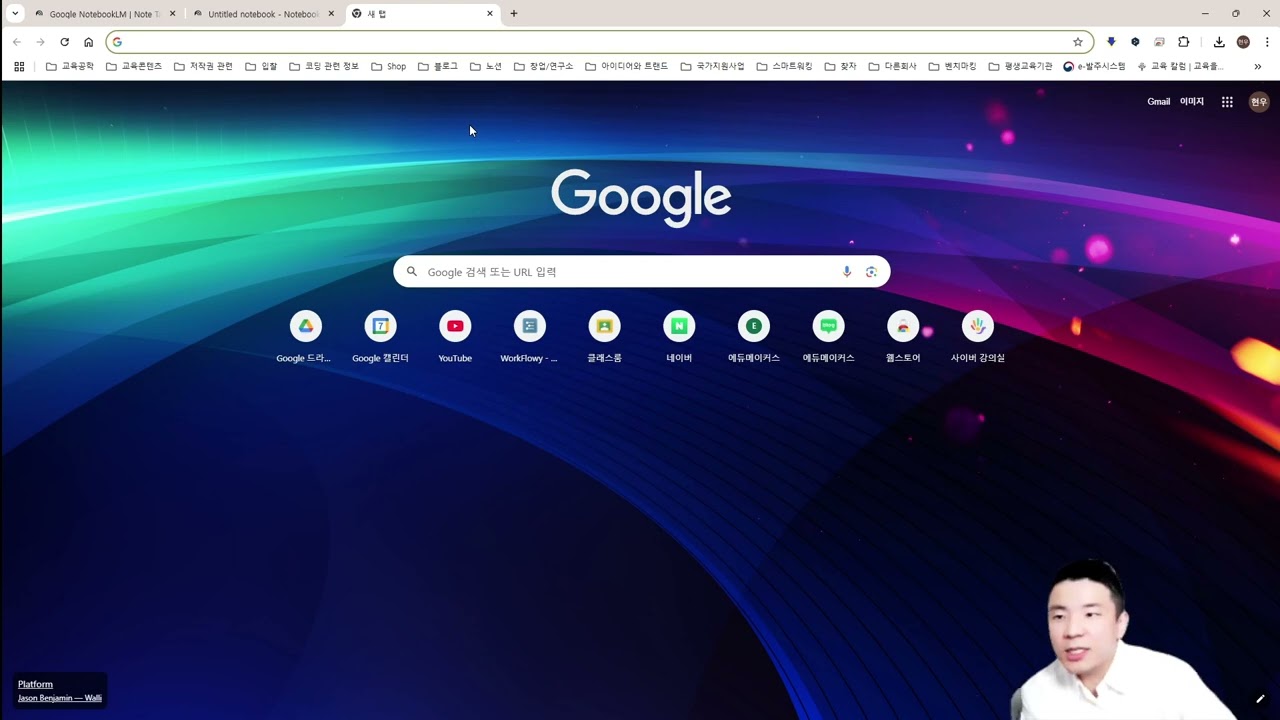This screenshot has height=720, width=1280.
Task: Open the media control toolbar icon
Action: pos(1159,42)
